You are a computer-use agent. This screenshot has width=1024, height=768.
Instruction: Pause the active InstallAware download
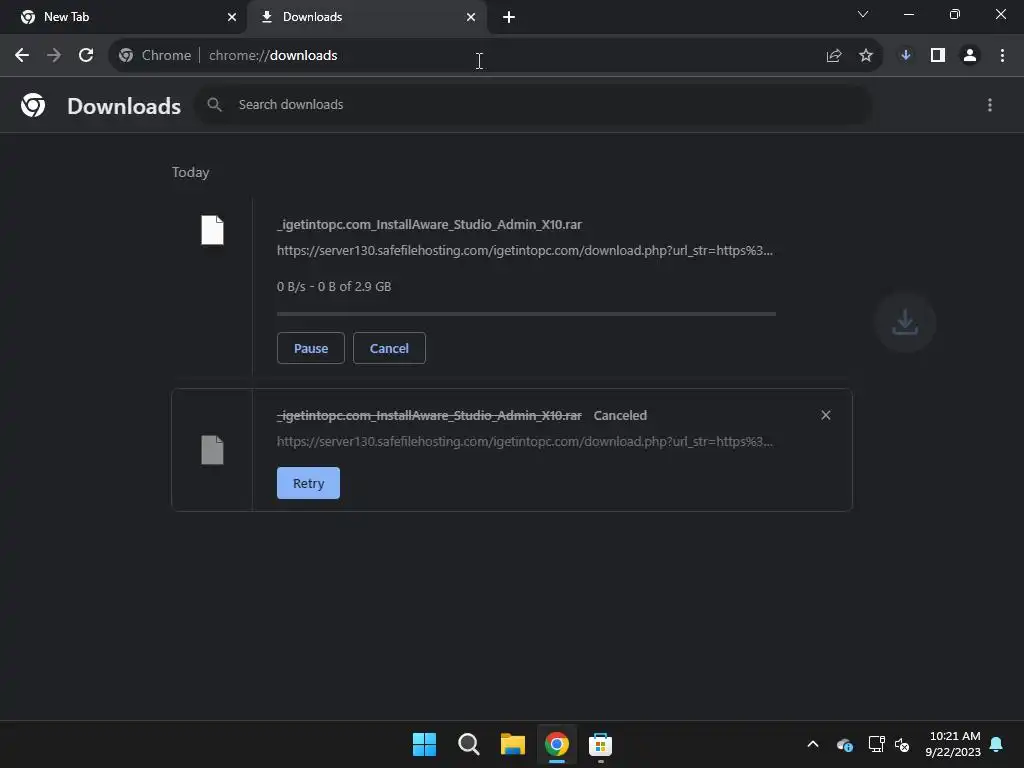click(311, 348)
